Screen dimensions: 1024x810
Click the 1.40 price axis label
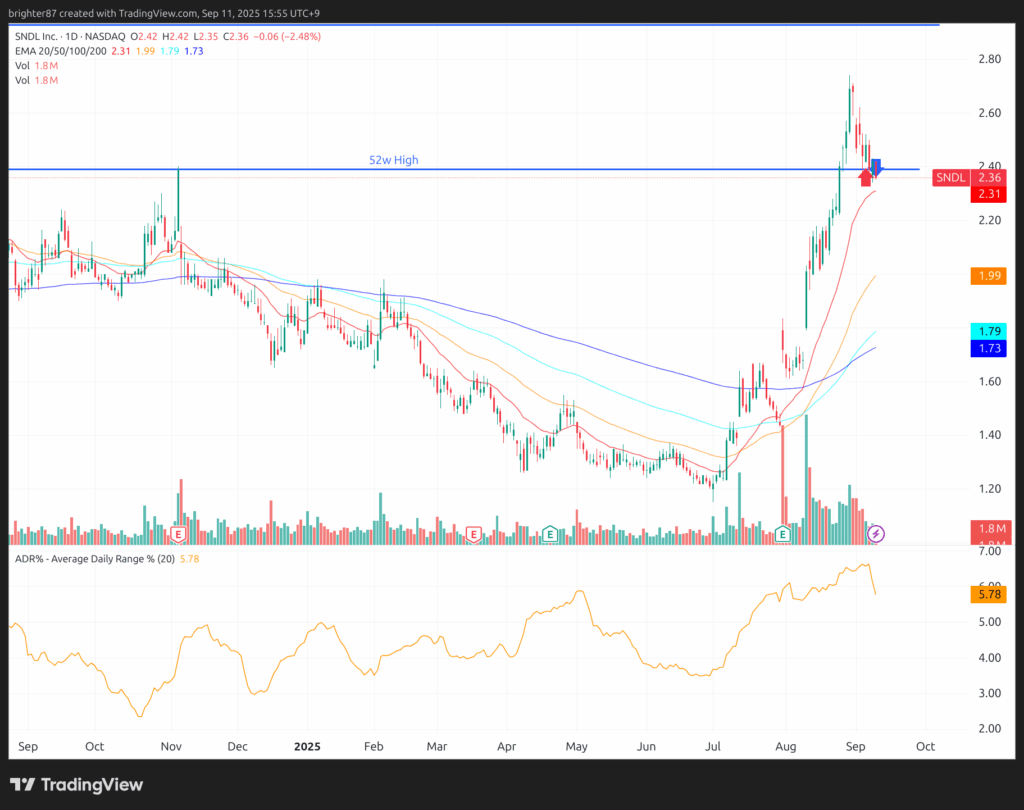point(989,435)
